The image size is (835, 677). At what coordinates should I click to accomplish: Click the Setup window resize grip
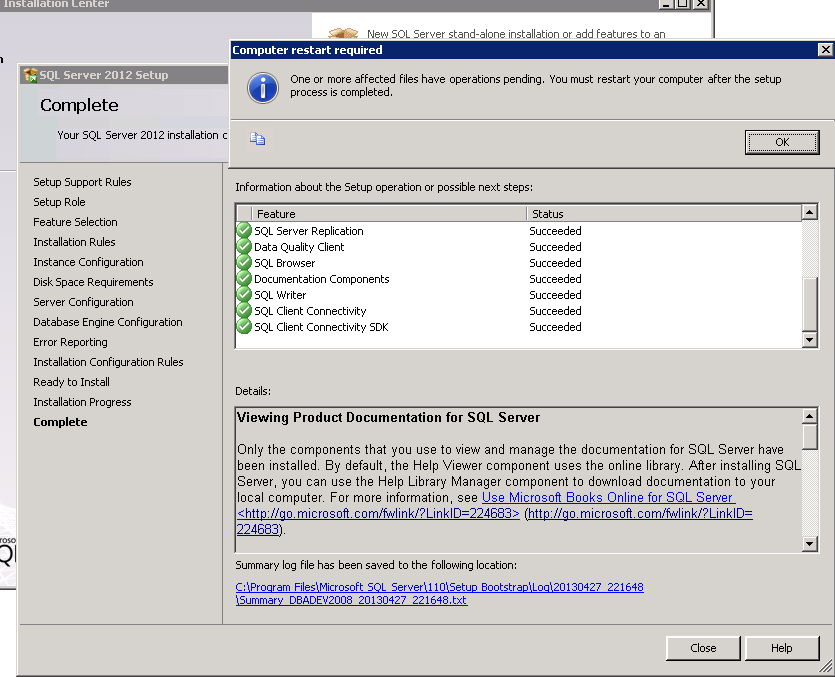pyautogui.click(x=825, y=666)
